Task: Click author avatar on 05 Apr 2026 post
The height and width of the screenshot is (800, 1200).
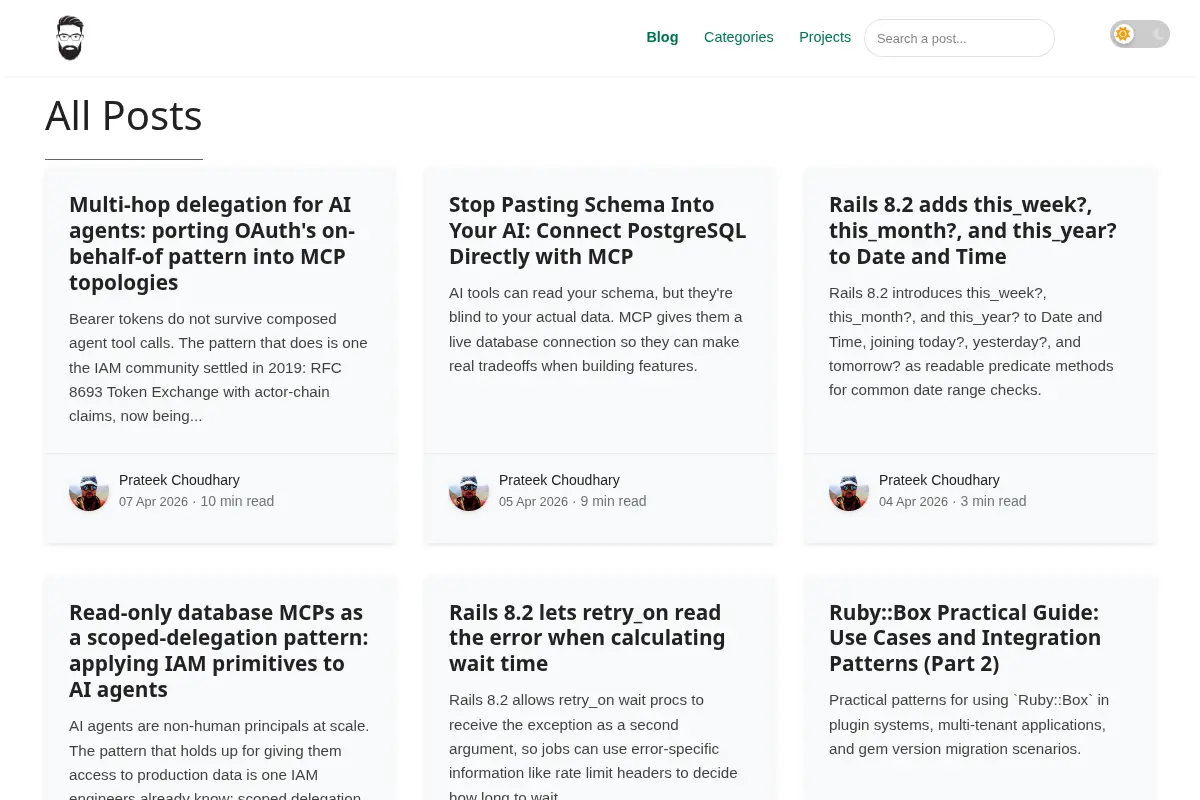Action: [469, 491]
